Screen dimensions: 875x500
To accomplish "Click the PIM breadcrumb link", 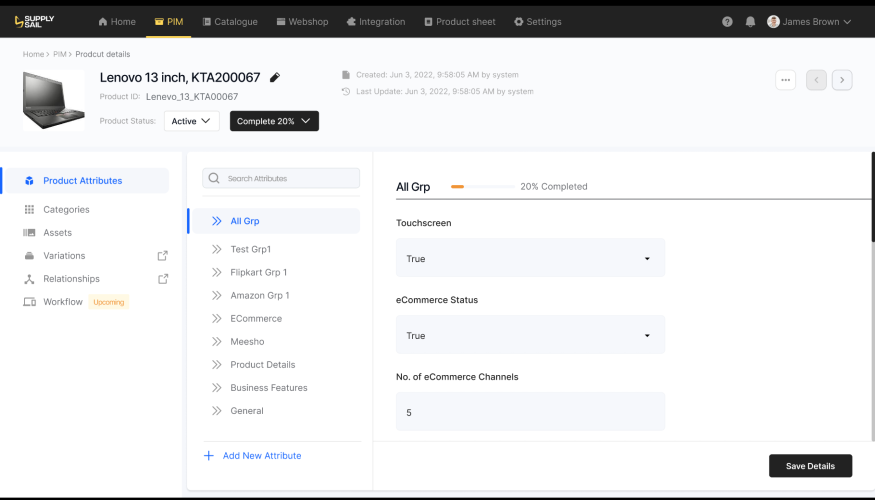I will click(60, 54).
